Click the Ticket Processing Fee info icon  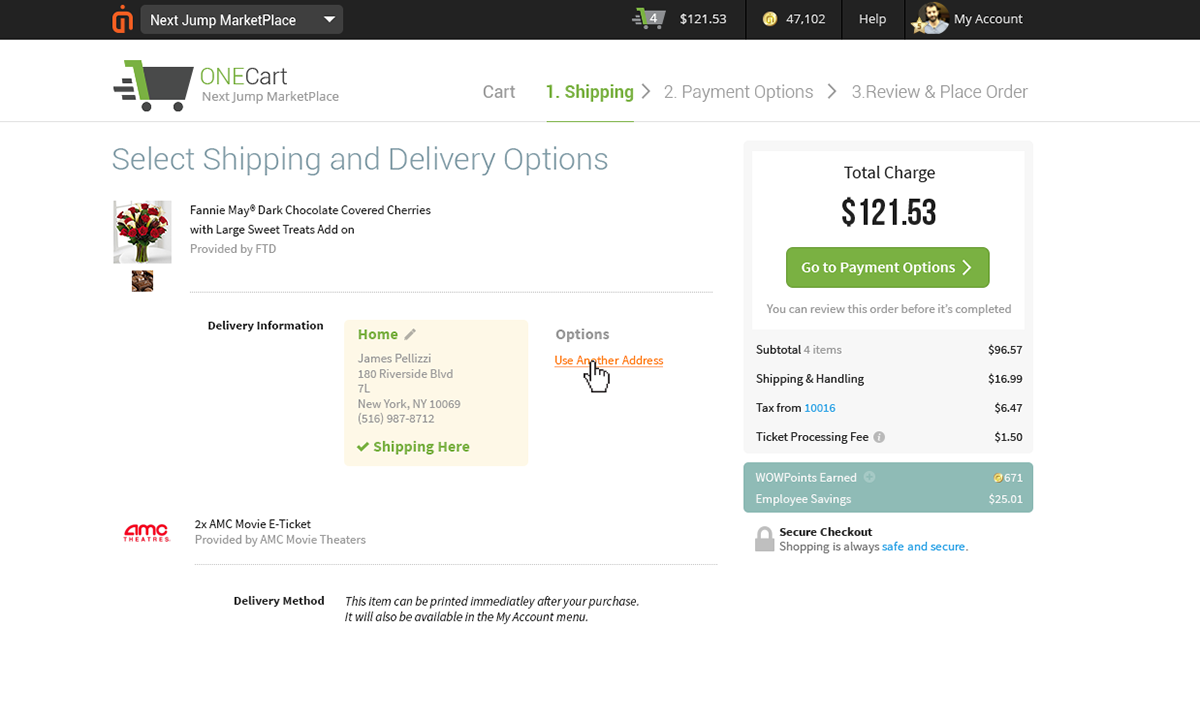point(879,437)
